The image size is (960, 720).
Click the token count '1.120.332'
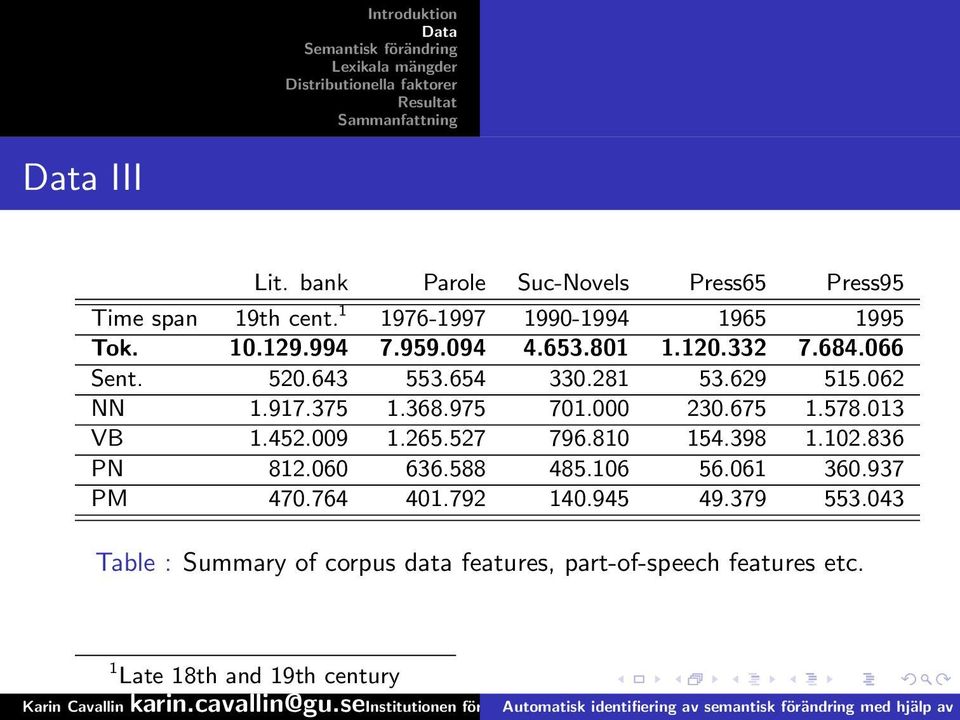click(713, 348)
